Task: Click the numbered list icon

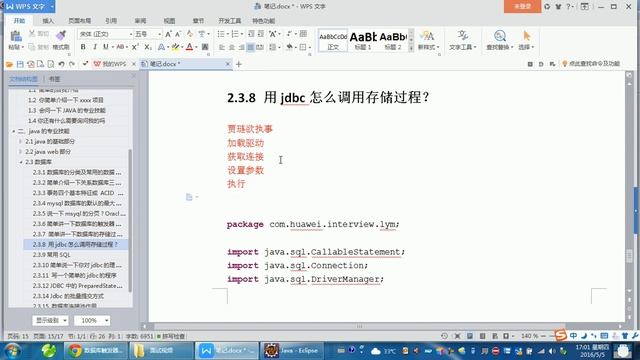Action: coord(235,34)
